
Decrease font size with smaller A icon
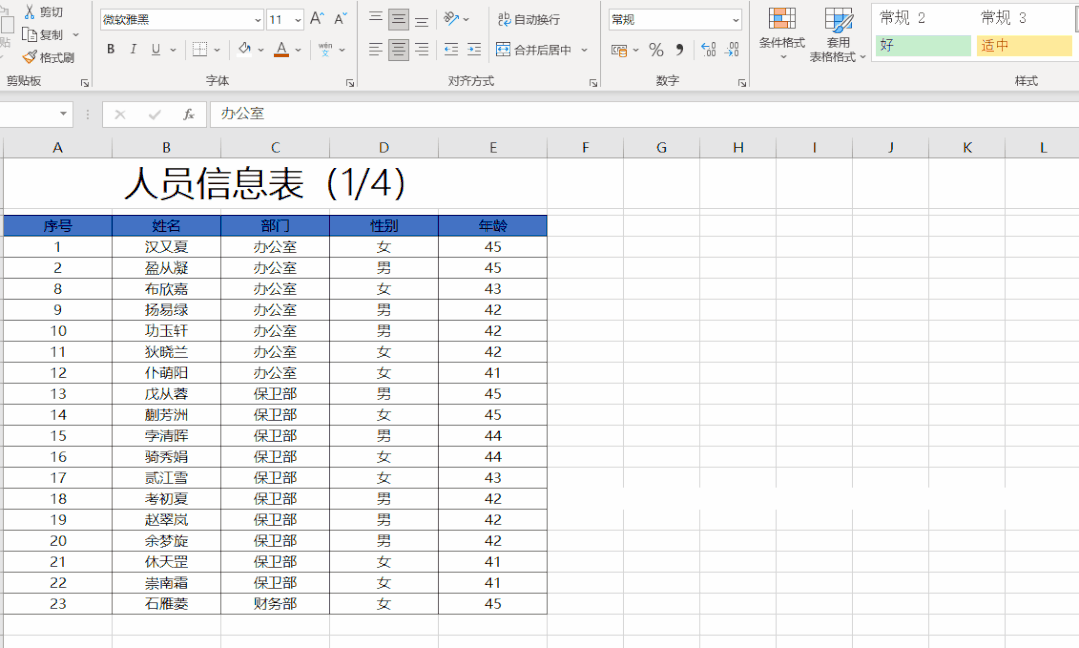(x=340, y=19)
